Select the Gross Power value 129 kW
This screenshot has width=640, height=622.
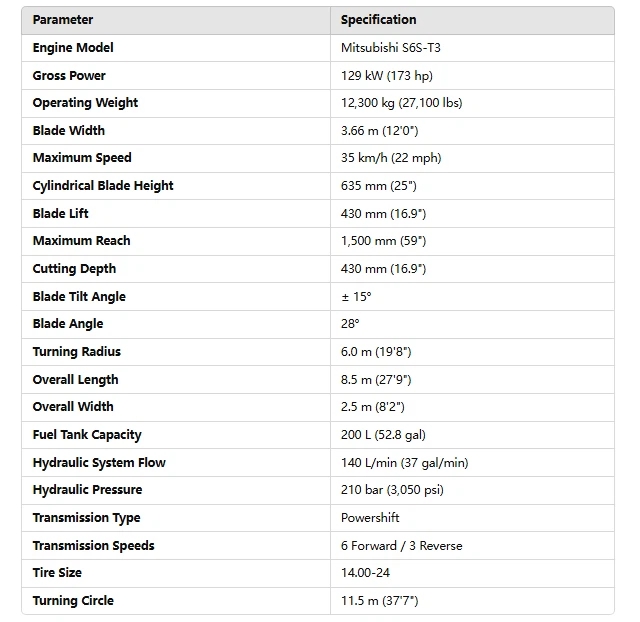pyautogui.click(x=386, y=76)
